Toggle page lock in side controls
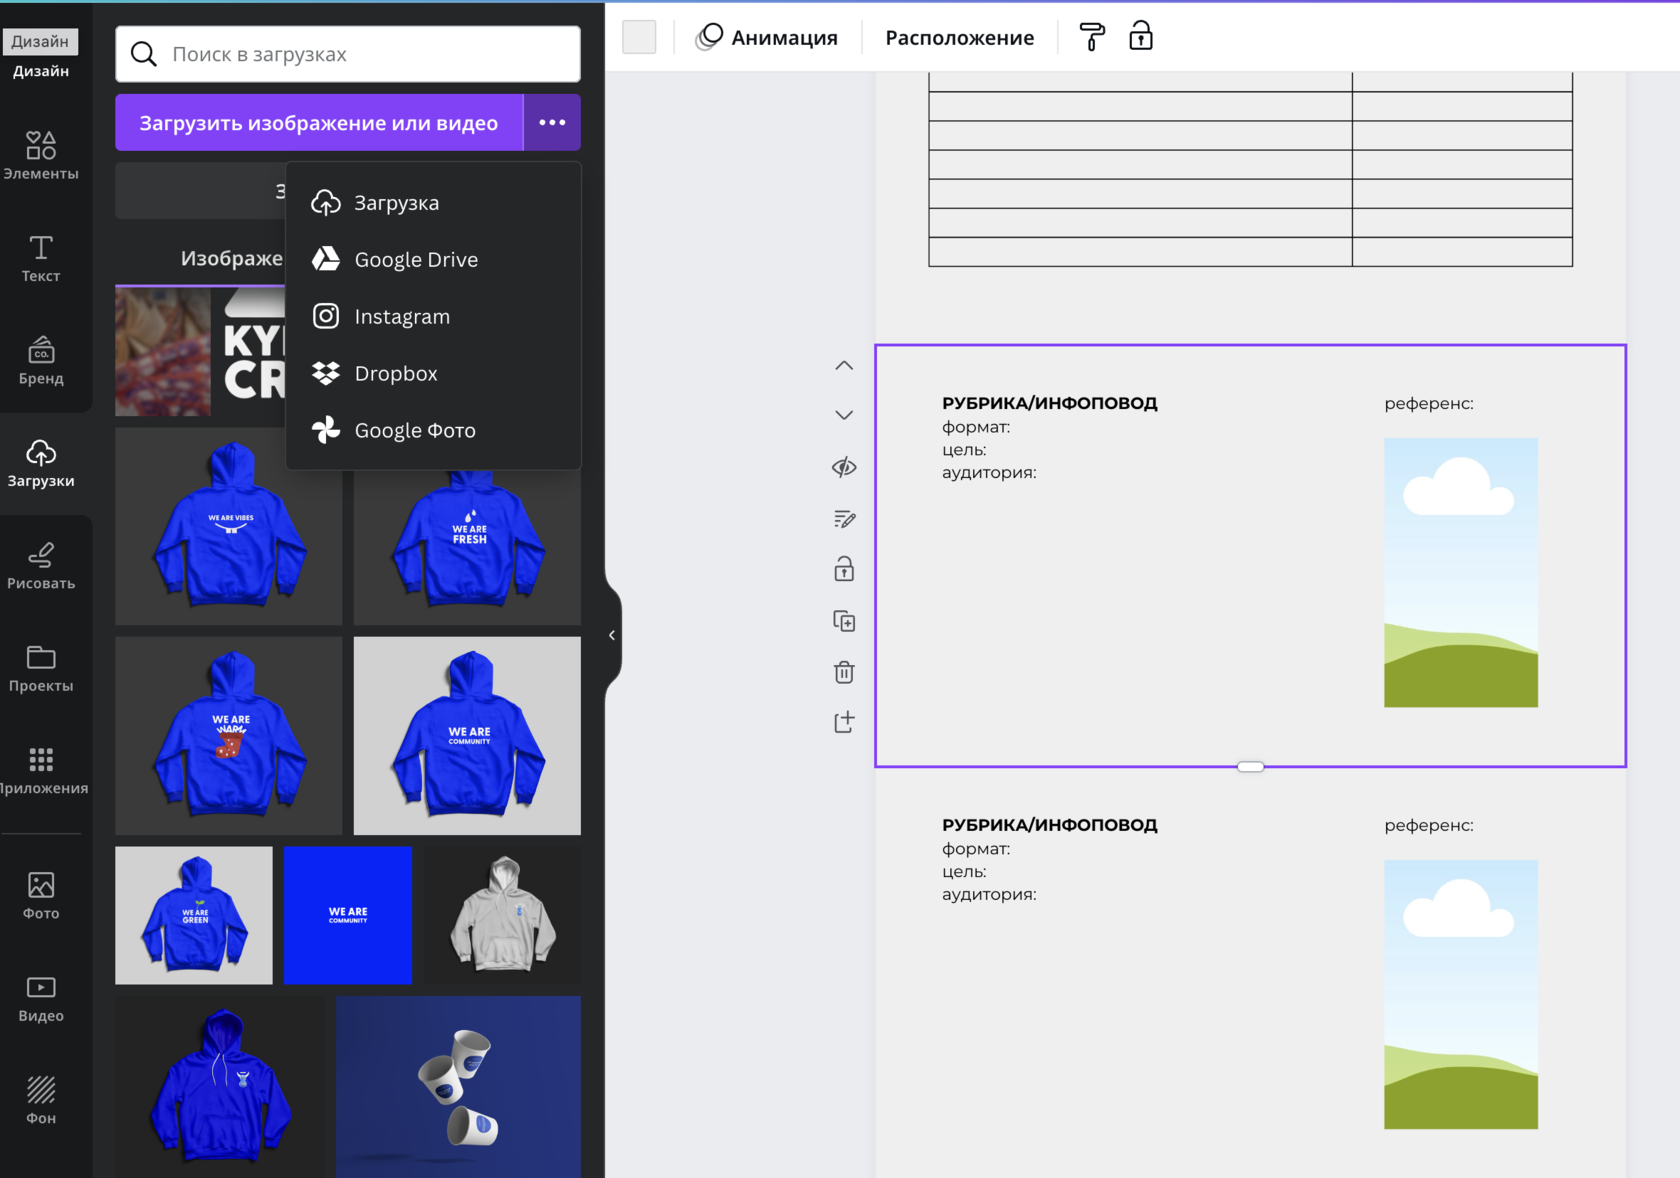Image resolution: width=1680 pixels, height=1178 pixels. pyautogui.click(x=844, y=569)
